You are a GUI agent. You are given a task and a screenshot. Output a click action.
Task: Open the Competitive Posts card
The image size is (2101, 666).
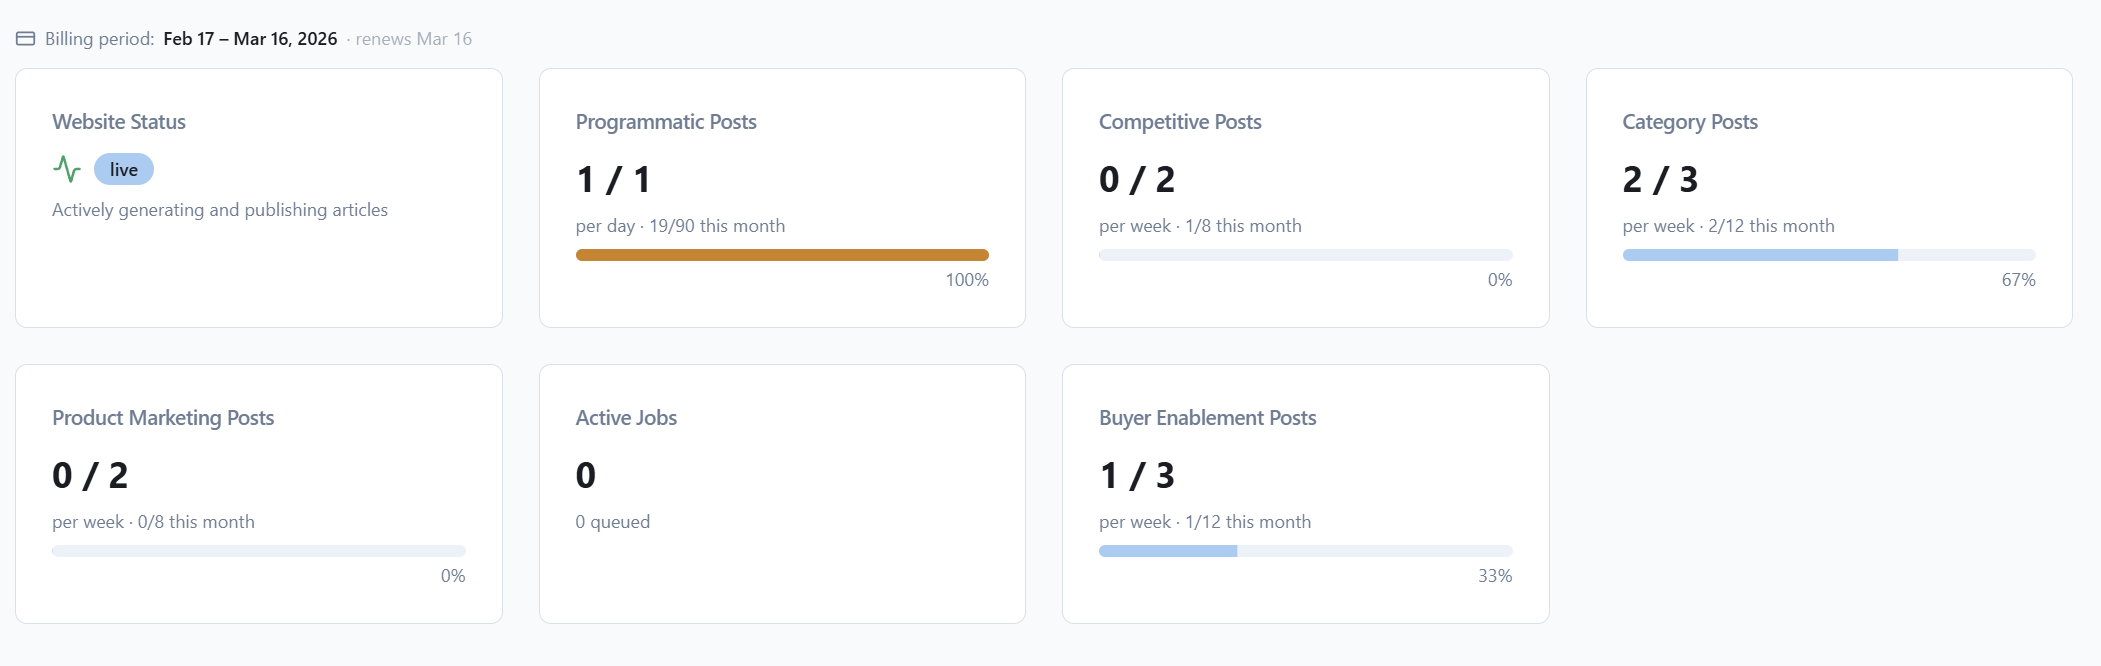pyautogui.click(x=1305, y=197)
